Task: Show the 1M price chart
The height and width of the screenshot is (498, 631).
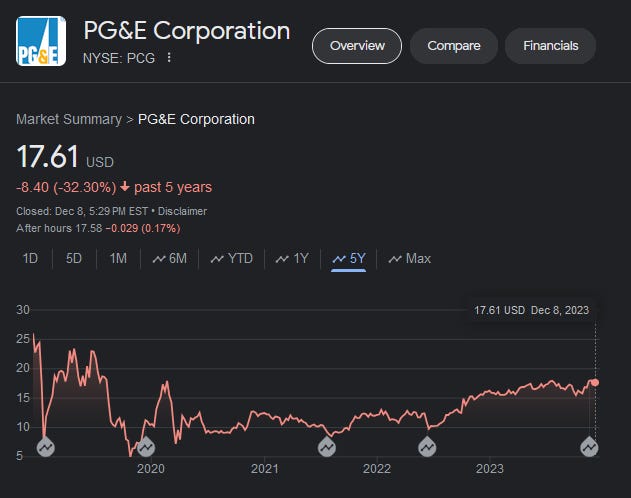Action: click(x=118, y=259)
